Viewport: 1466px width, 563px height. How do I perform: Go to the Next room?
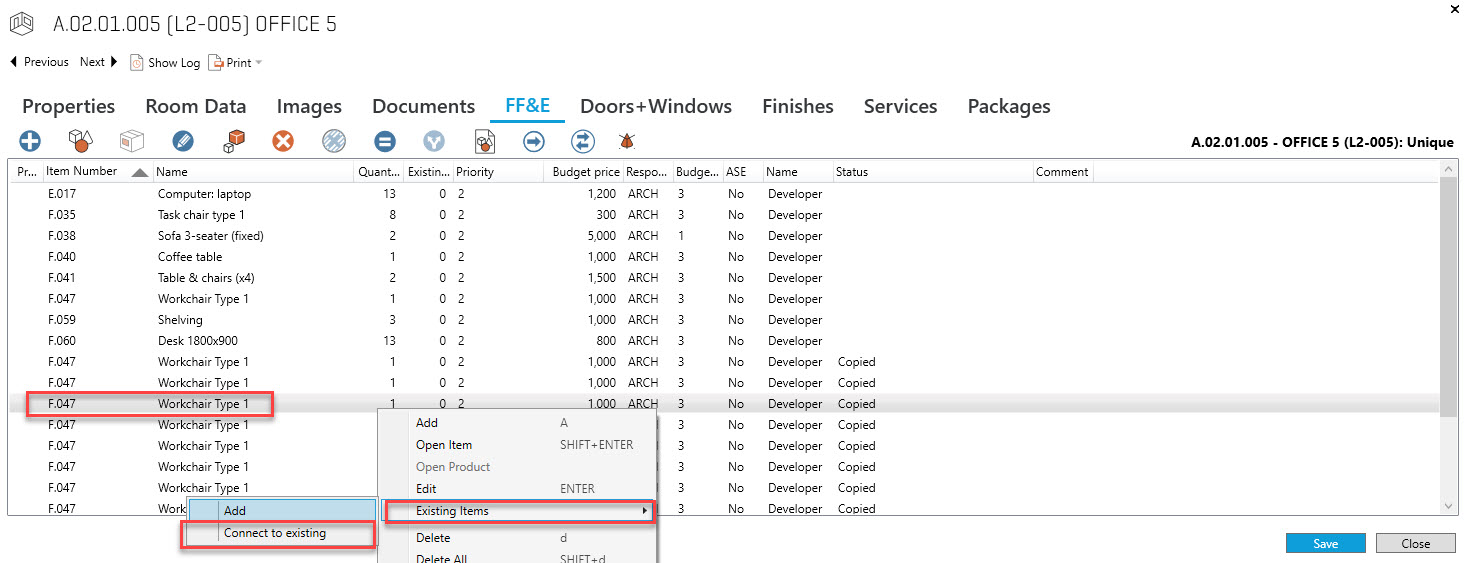(98, 62)
